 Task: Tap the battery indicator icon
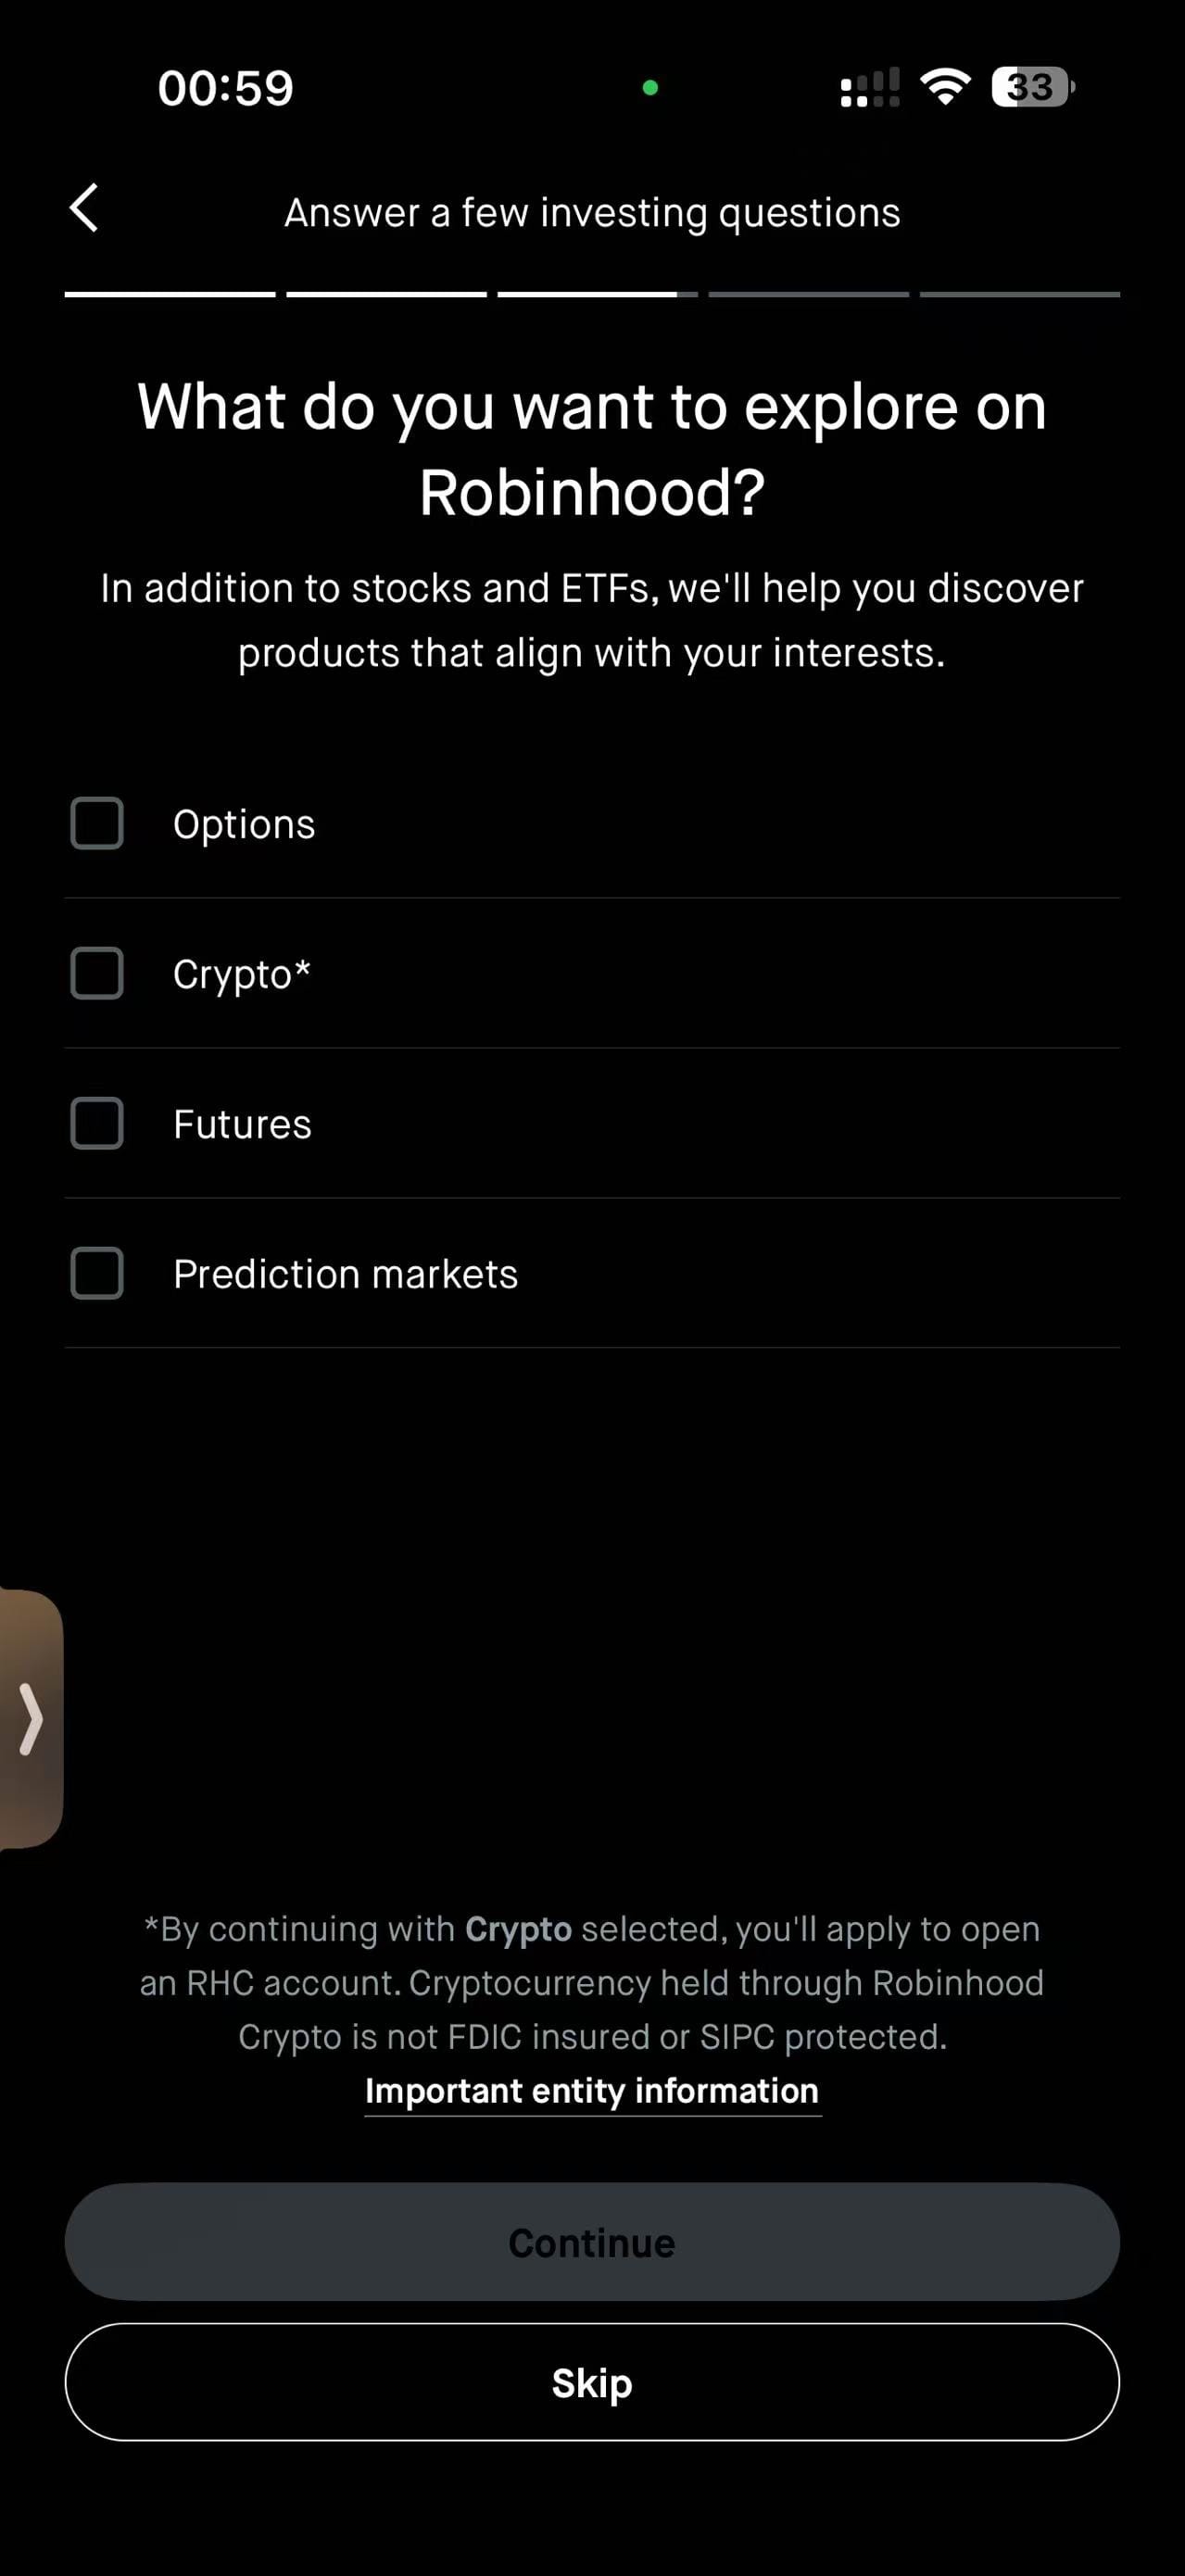[x=1033, y=87]
